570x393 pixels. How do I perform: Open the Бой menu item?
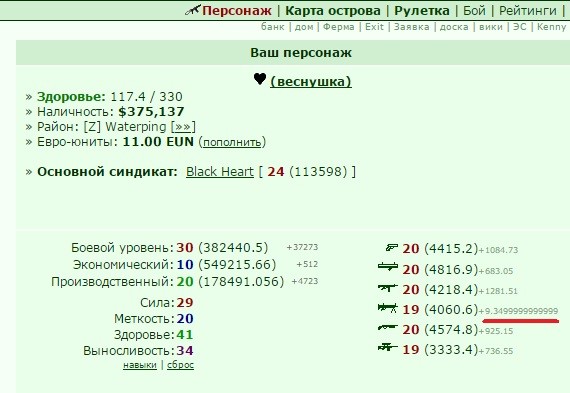click(x=474, y=11)
